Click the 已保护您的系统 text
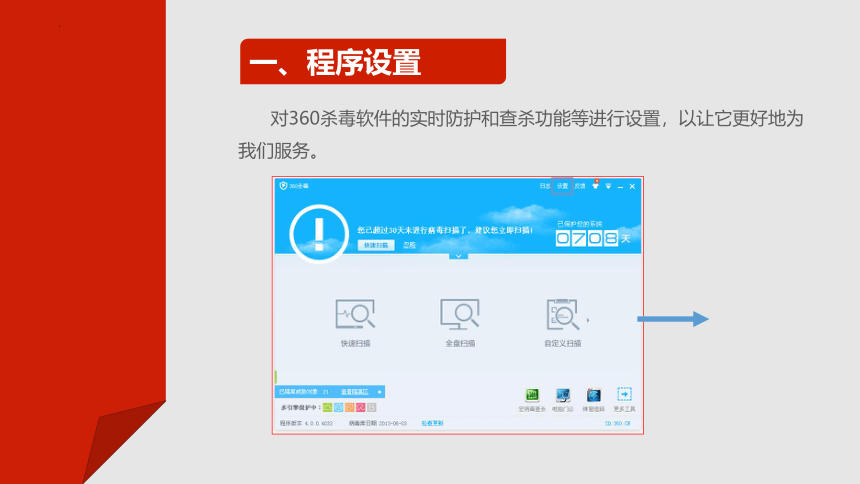Viewport: 860px width, 484px height. [x=579, y=224]
